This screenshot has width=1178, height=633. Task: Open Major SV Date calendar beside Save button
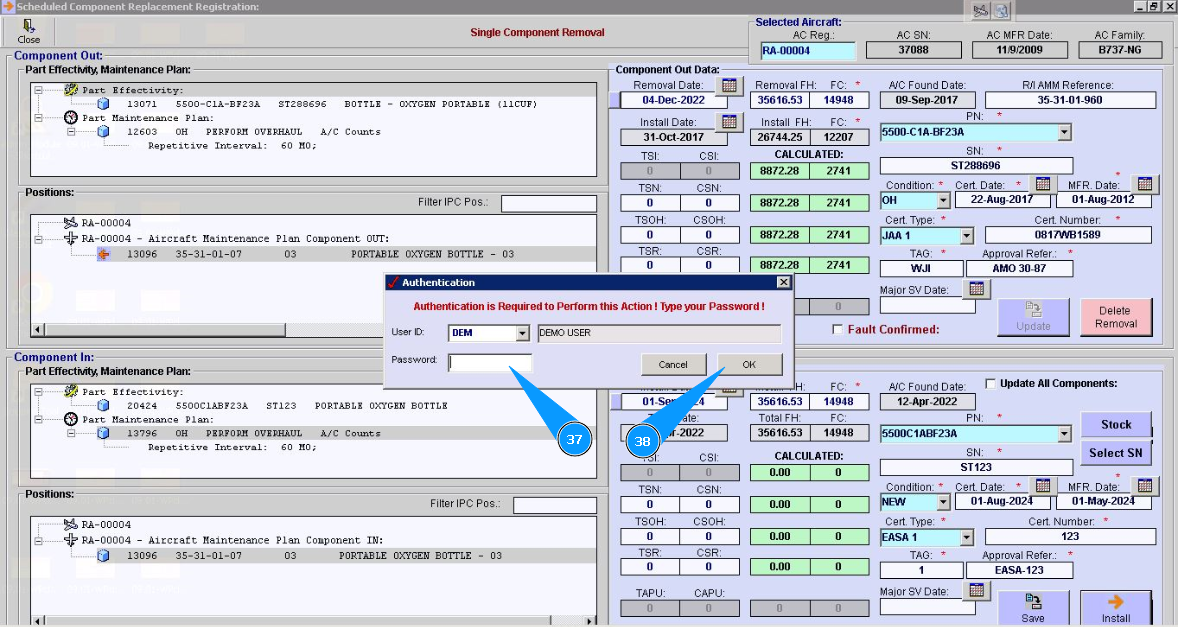click(977, 591)
